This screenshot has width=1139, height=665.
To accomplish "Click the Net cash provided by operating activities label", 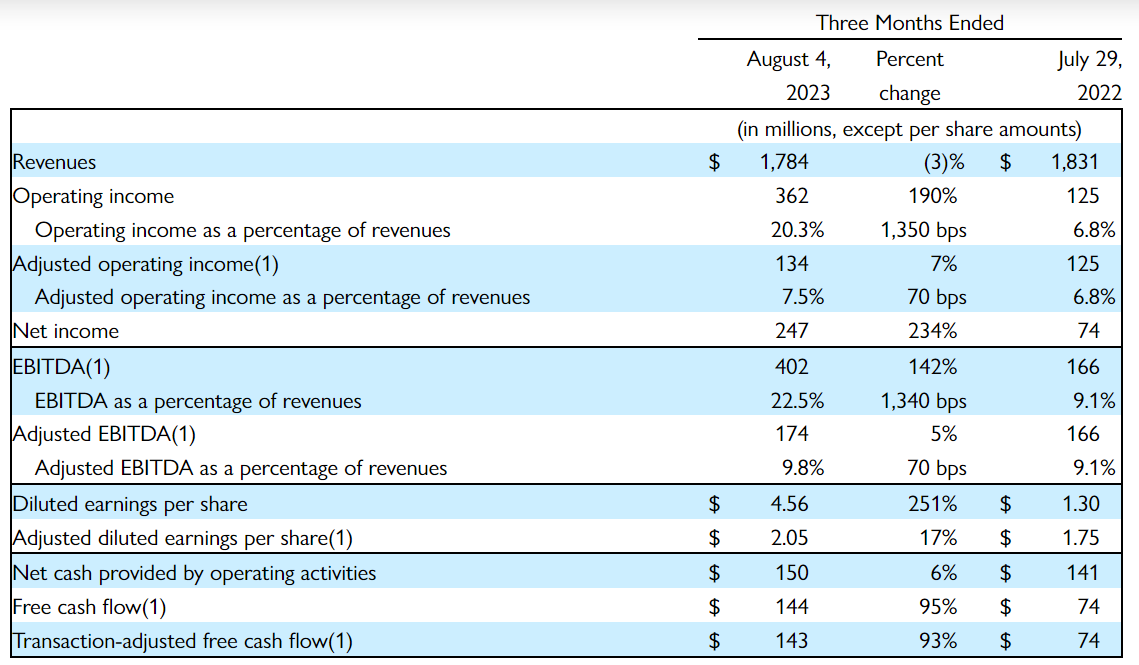I will [x=194, y=573].
